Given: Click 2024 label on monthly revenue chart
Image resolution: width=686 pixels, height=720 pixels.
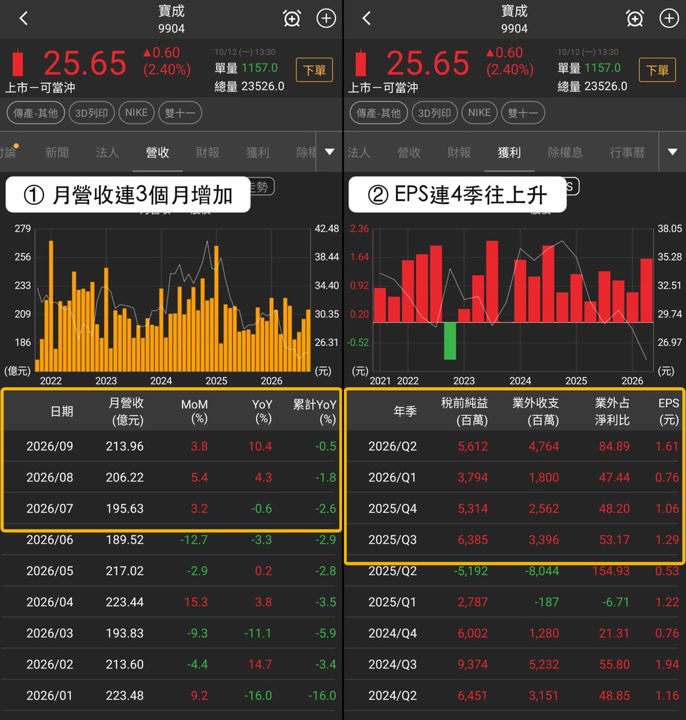Looking at the screenshot, I should 161,381.
